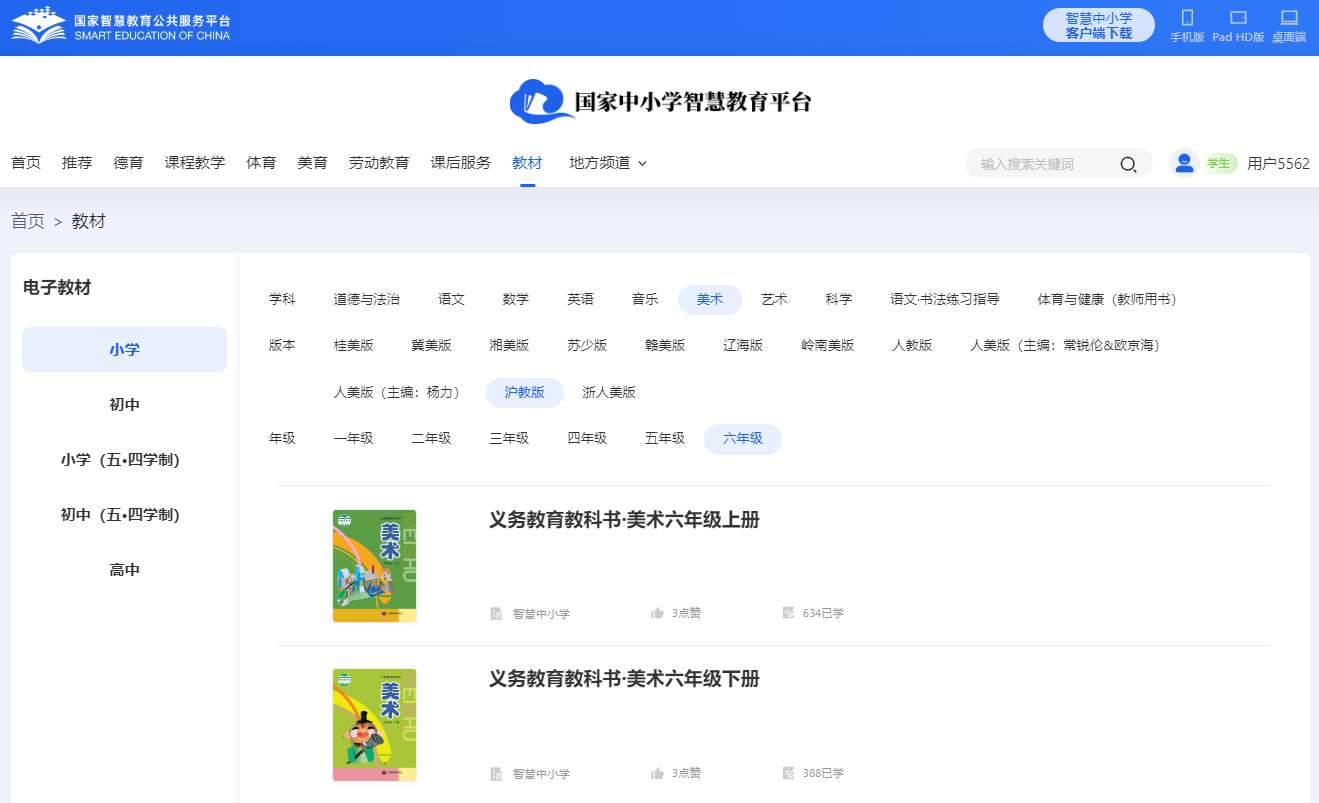Select grade 五年级
1319x803 pixels.
coord(666,438)
